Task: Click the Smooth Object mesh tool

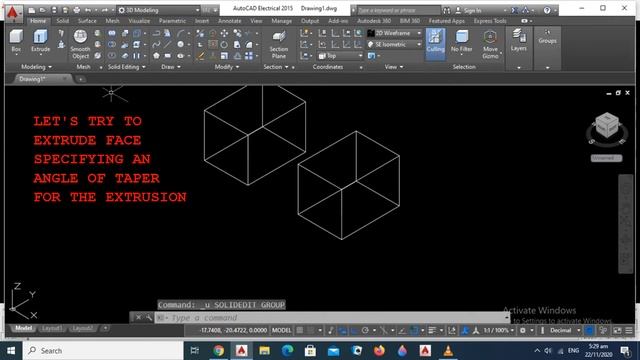Action: (x=80, y=44)
